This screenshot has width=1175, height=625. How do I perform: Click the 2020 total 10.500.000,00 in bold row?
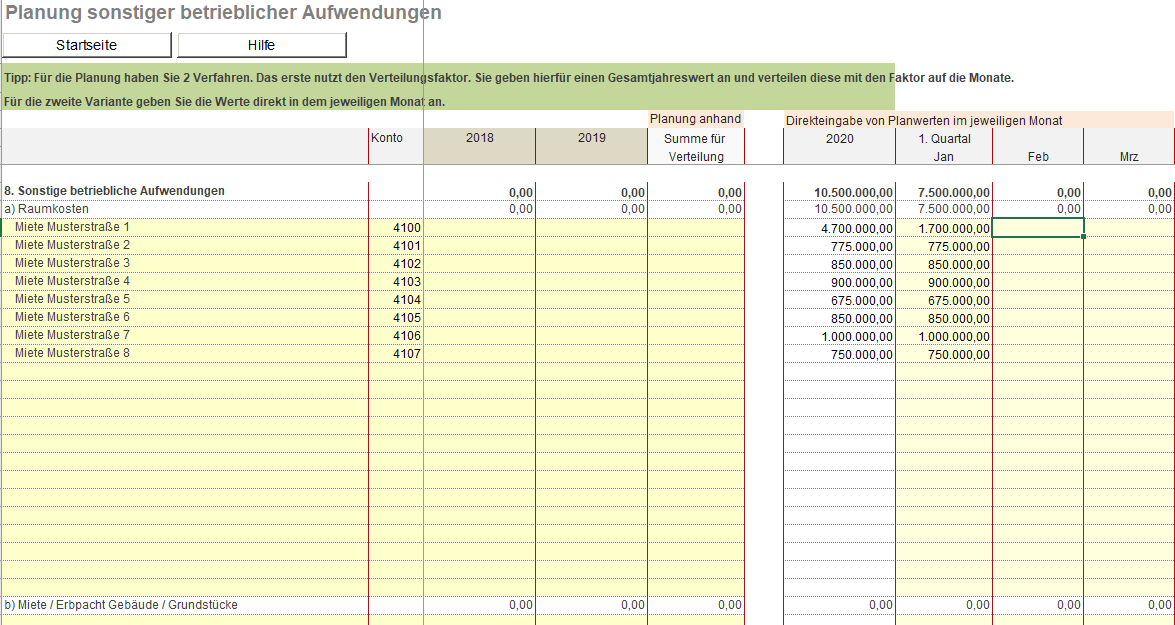(854, 193)
